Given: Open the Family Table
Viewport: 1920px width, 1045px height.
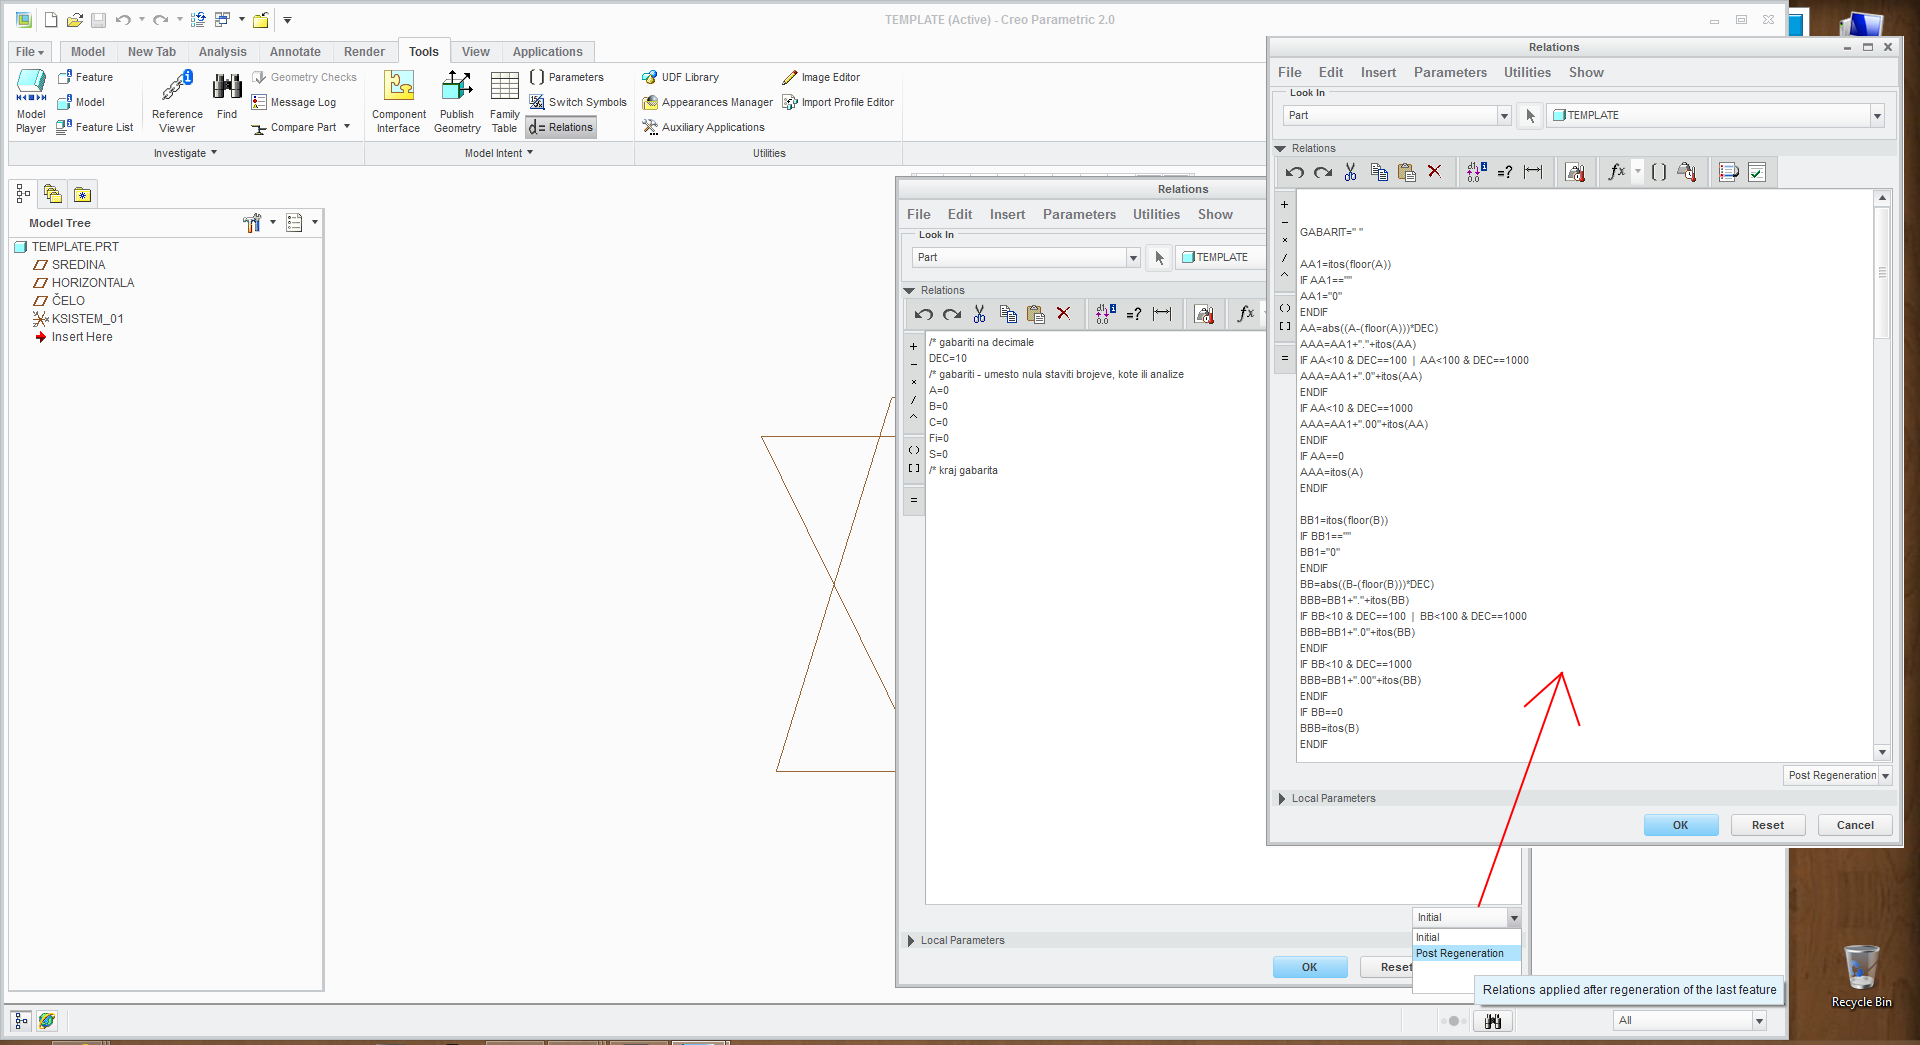Looking at the screenshot, I should point(504,101).
